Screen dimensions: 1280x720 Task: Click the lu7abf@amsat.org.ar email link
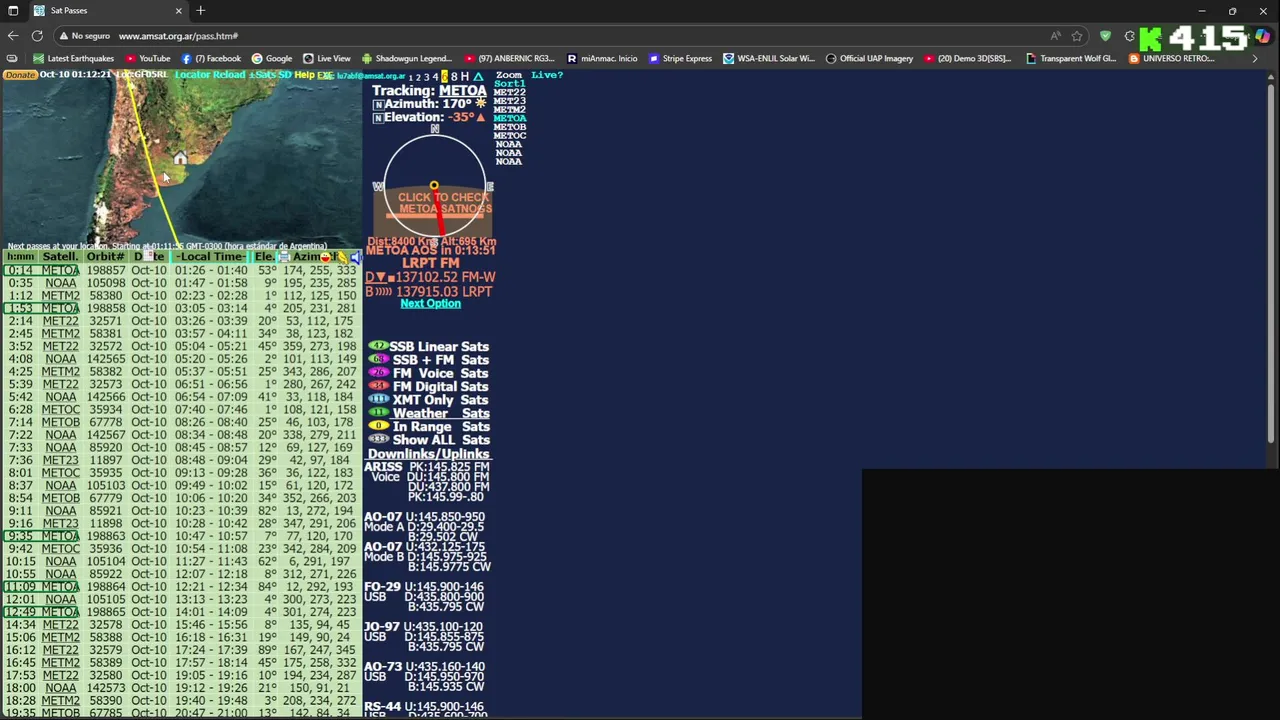click(370, 76)
